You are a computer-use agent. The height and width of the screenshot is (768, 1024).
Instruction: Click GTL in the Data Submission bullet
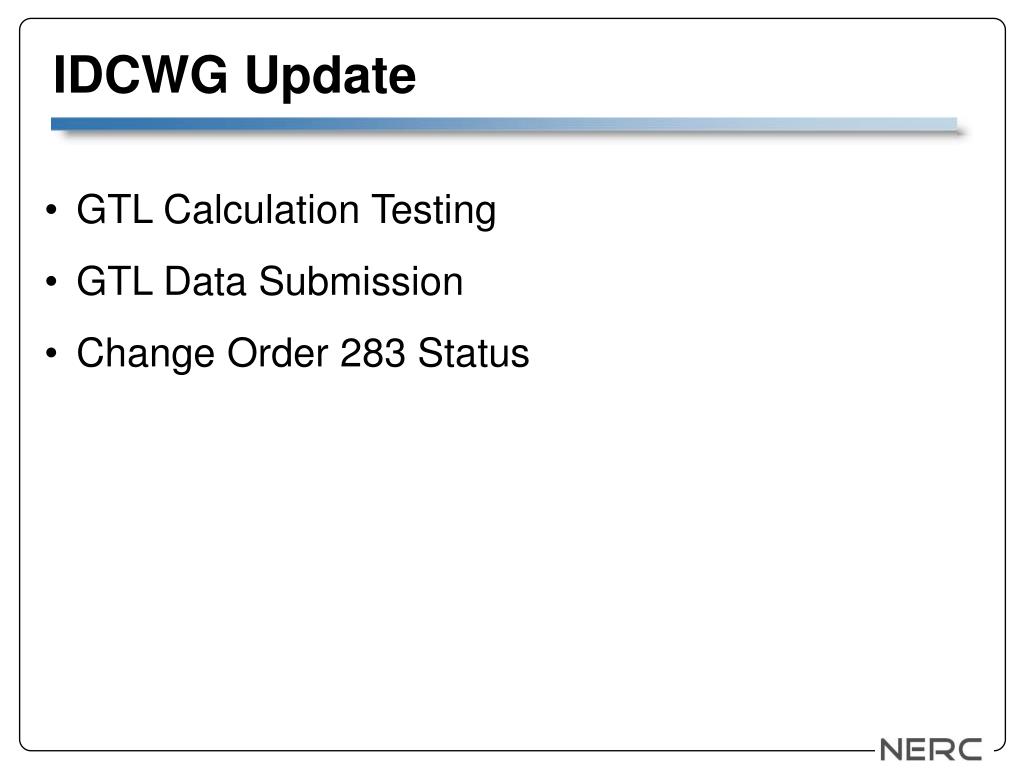click(114, 281)
